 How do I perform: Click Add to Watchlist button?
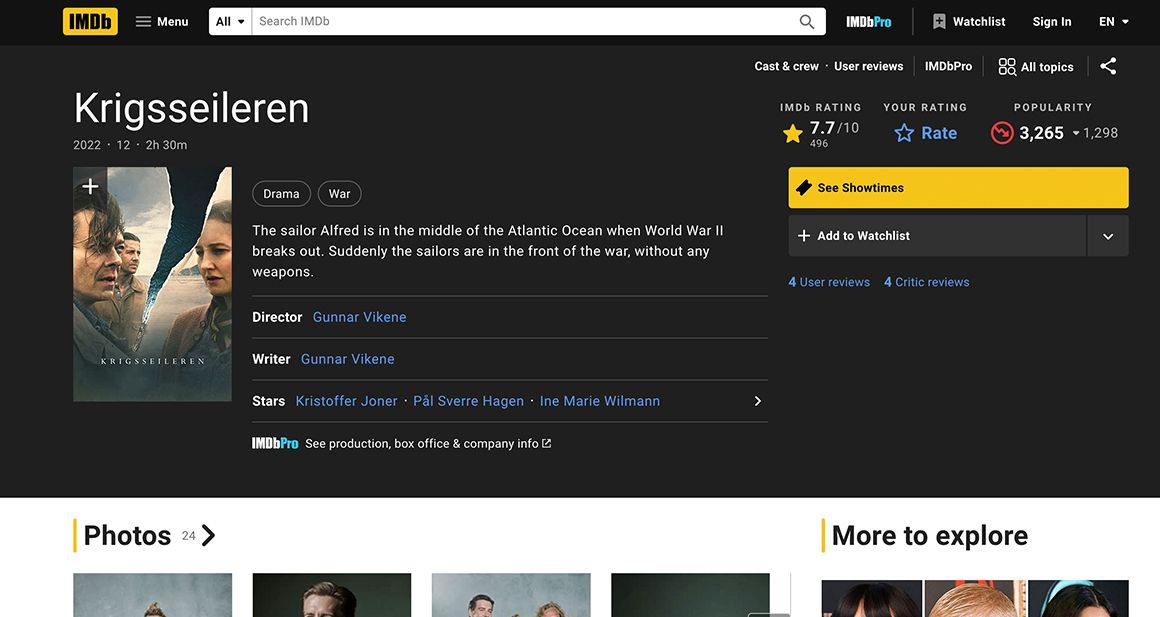[937, 236]
